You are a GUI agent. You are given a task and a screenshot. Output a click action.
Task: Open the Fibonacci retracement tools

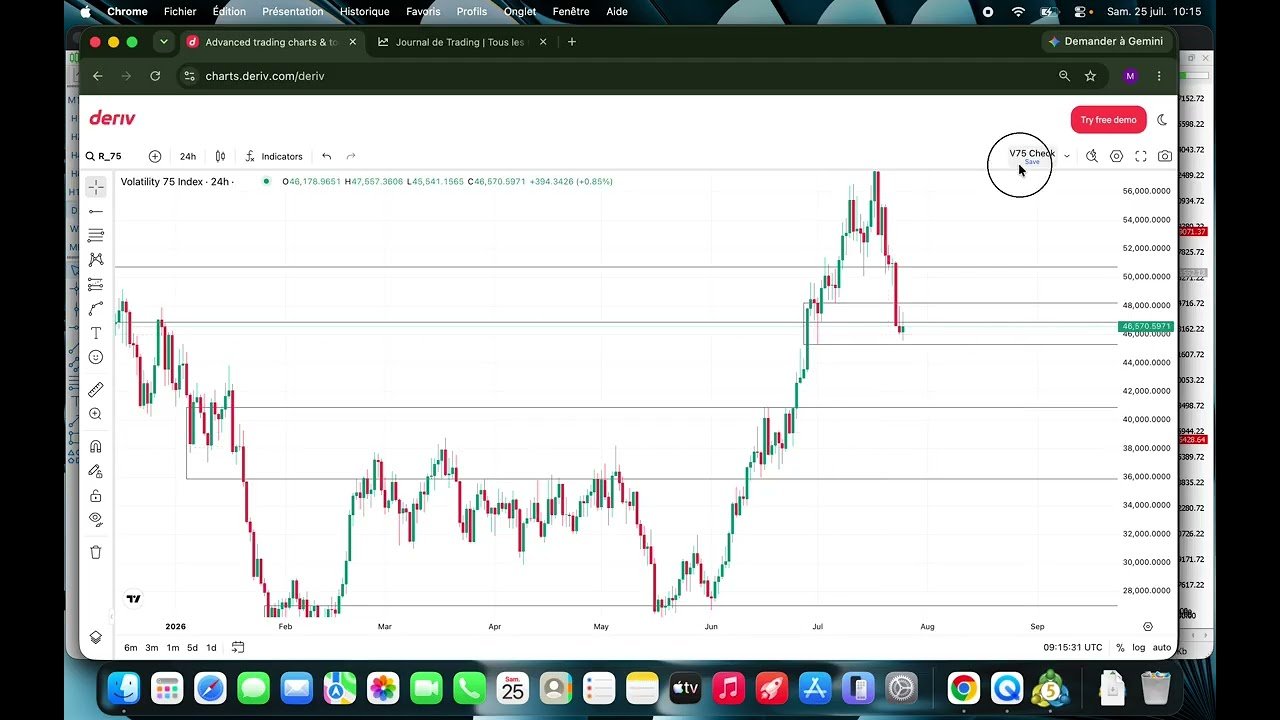[96, 235]
